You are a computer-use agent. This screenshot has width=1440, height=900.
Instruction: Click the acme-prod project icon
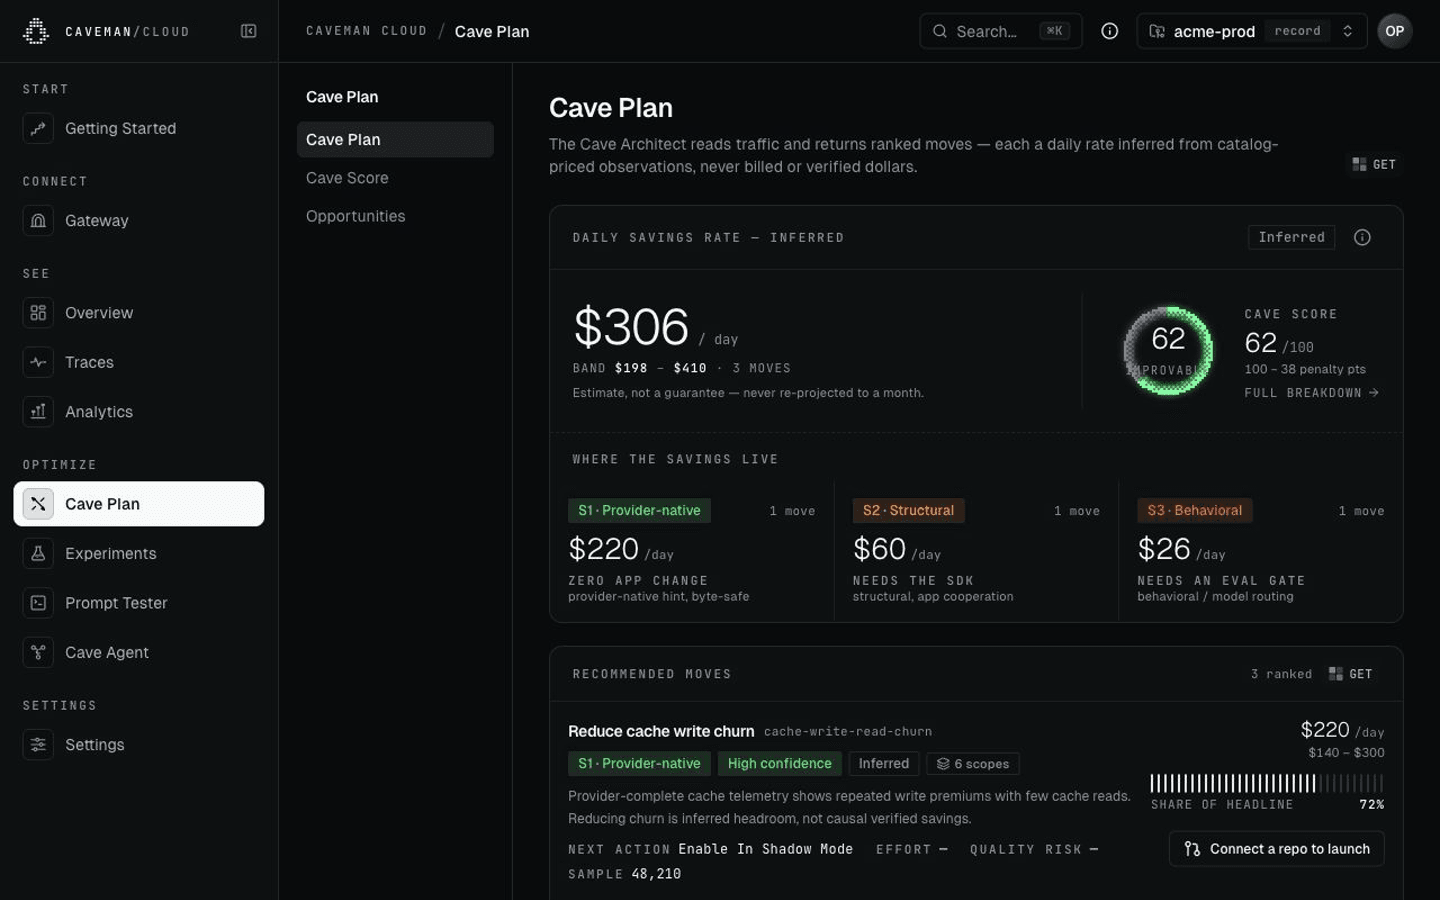point(1157,31)
